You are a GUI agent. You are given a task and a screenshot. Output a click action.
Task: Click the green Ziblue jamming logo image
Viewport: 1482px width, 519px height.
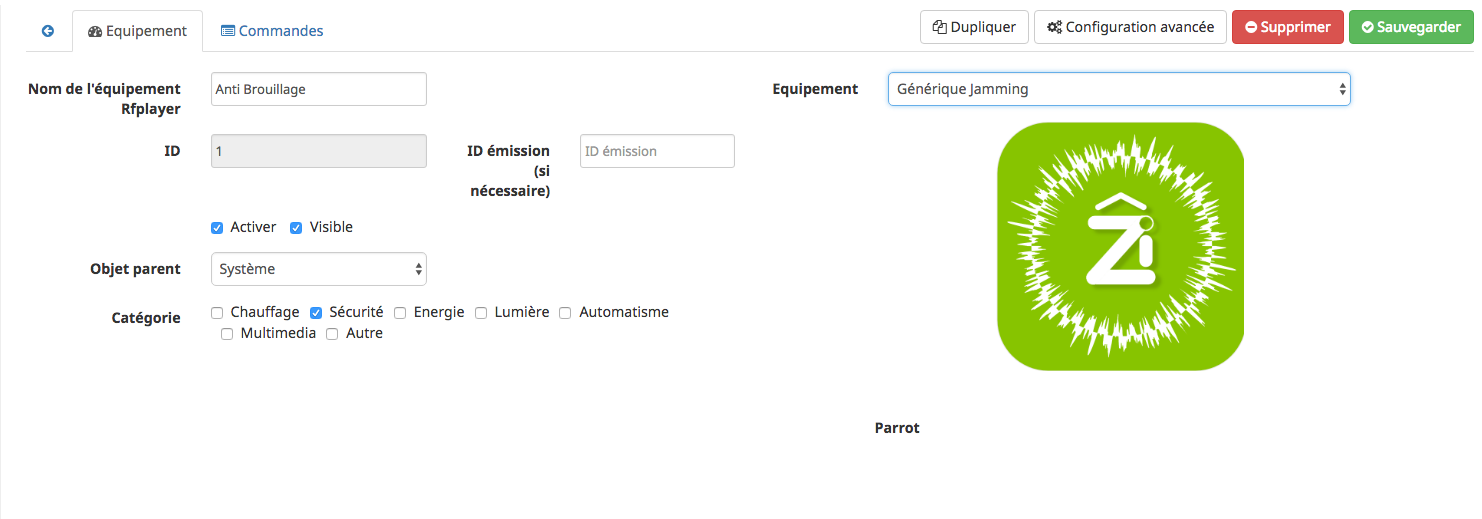(1120, 246)
